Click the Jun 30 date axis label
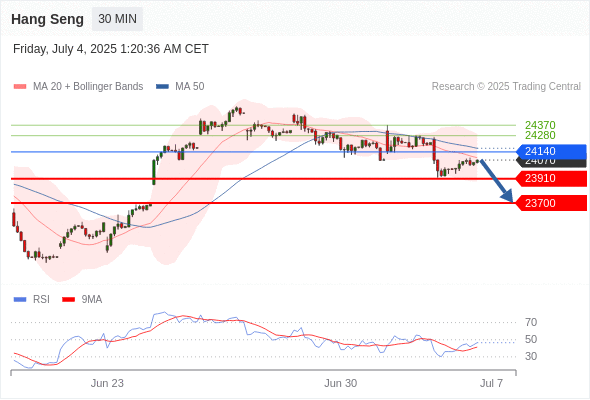The height and width of the screenshot is (400, 590). point(341,383)
